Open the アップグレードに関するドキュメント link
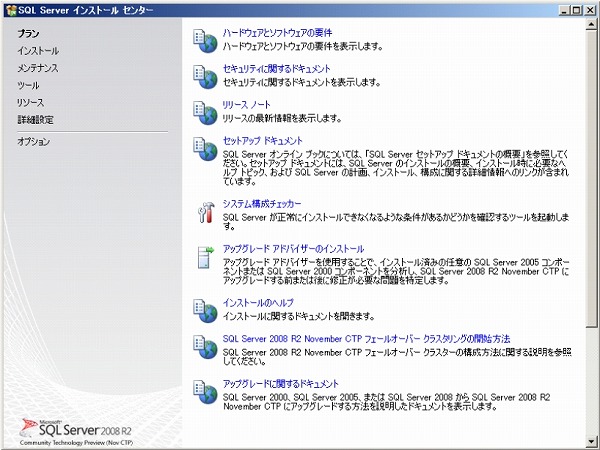600x450 pixels. click(280, 384)
